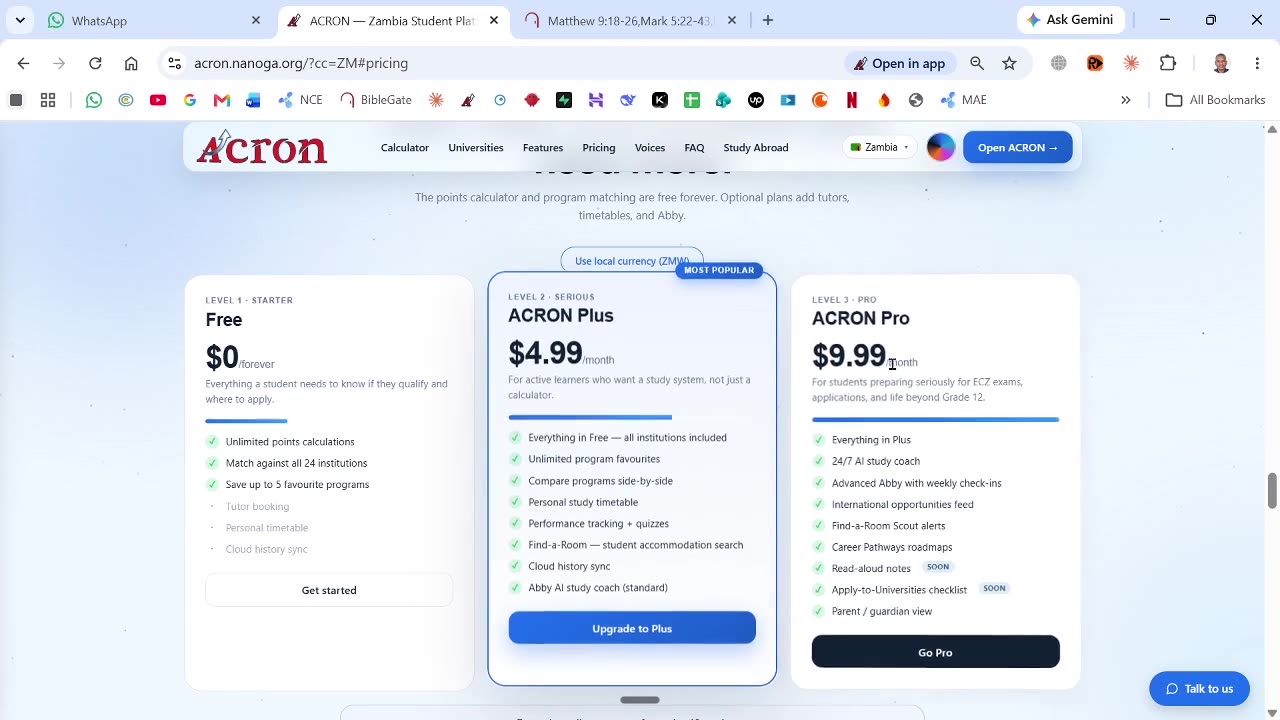Open the FAQ nav item
Screen dimensions: 1280x720
[694, 148]
